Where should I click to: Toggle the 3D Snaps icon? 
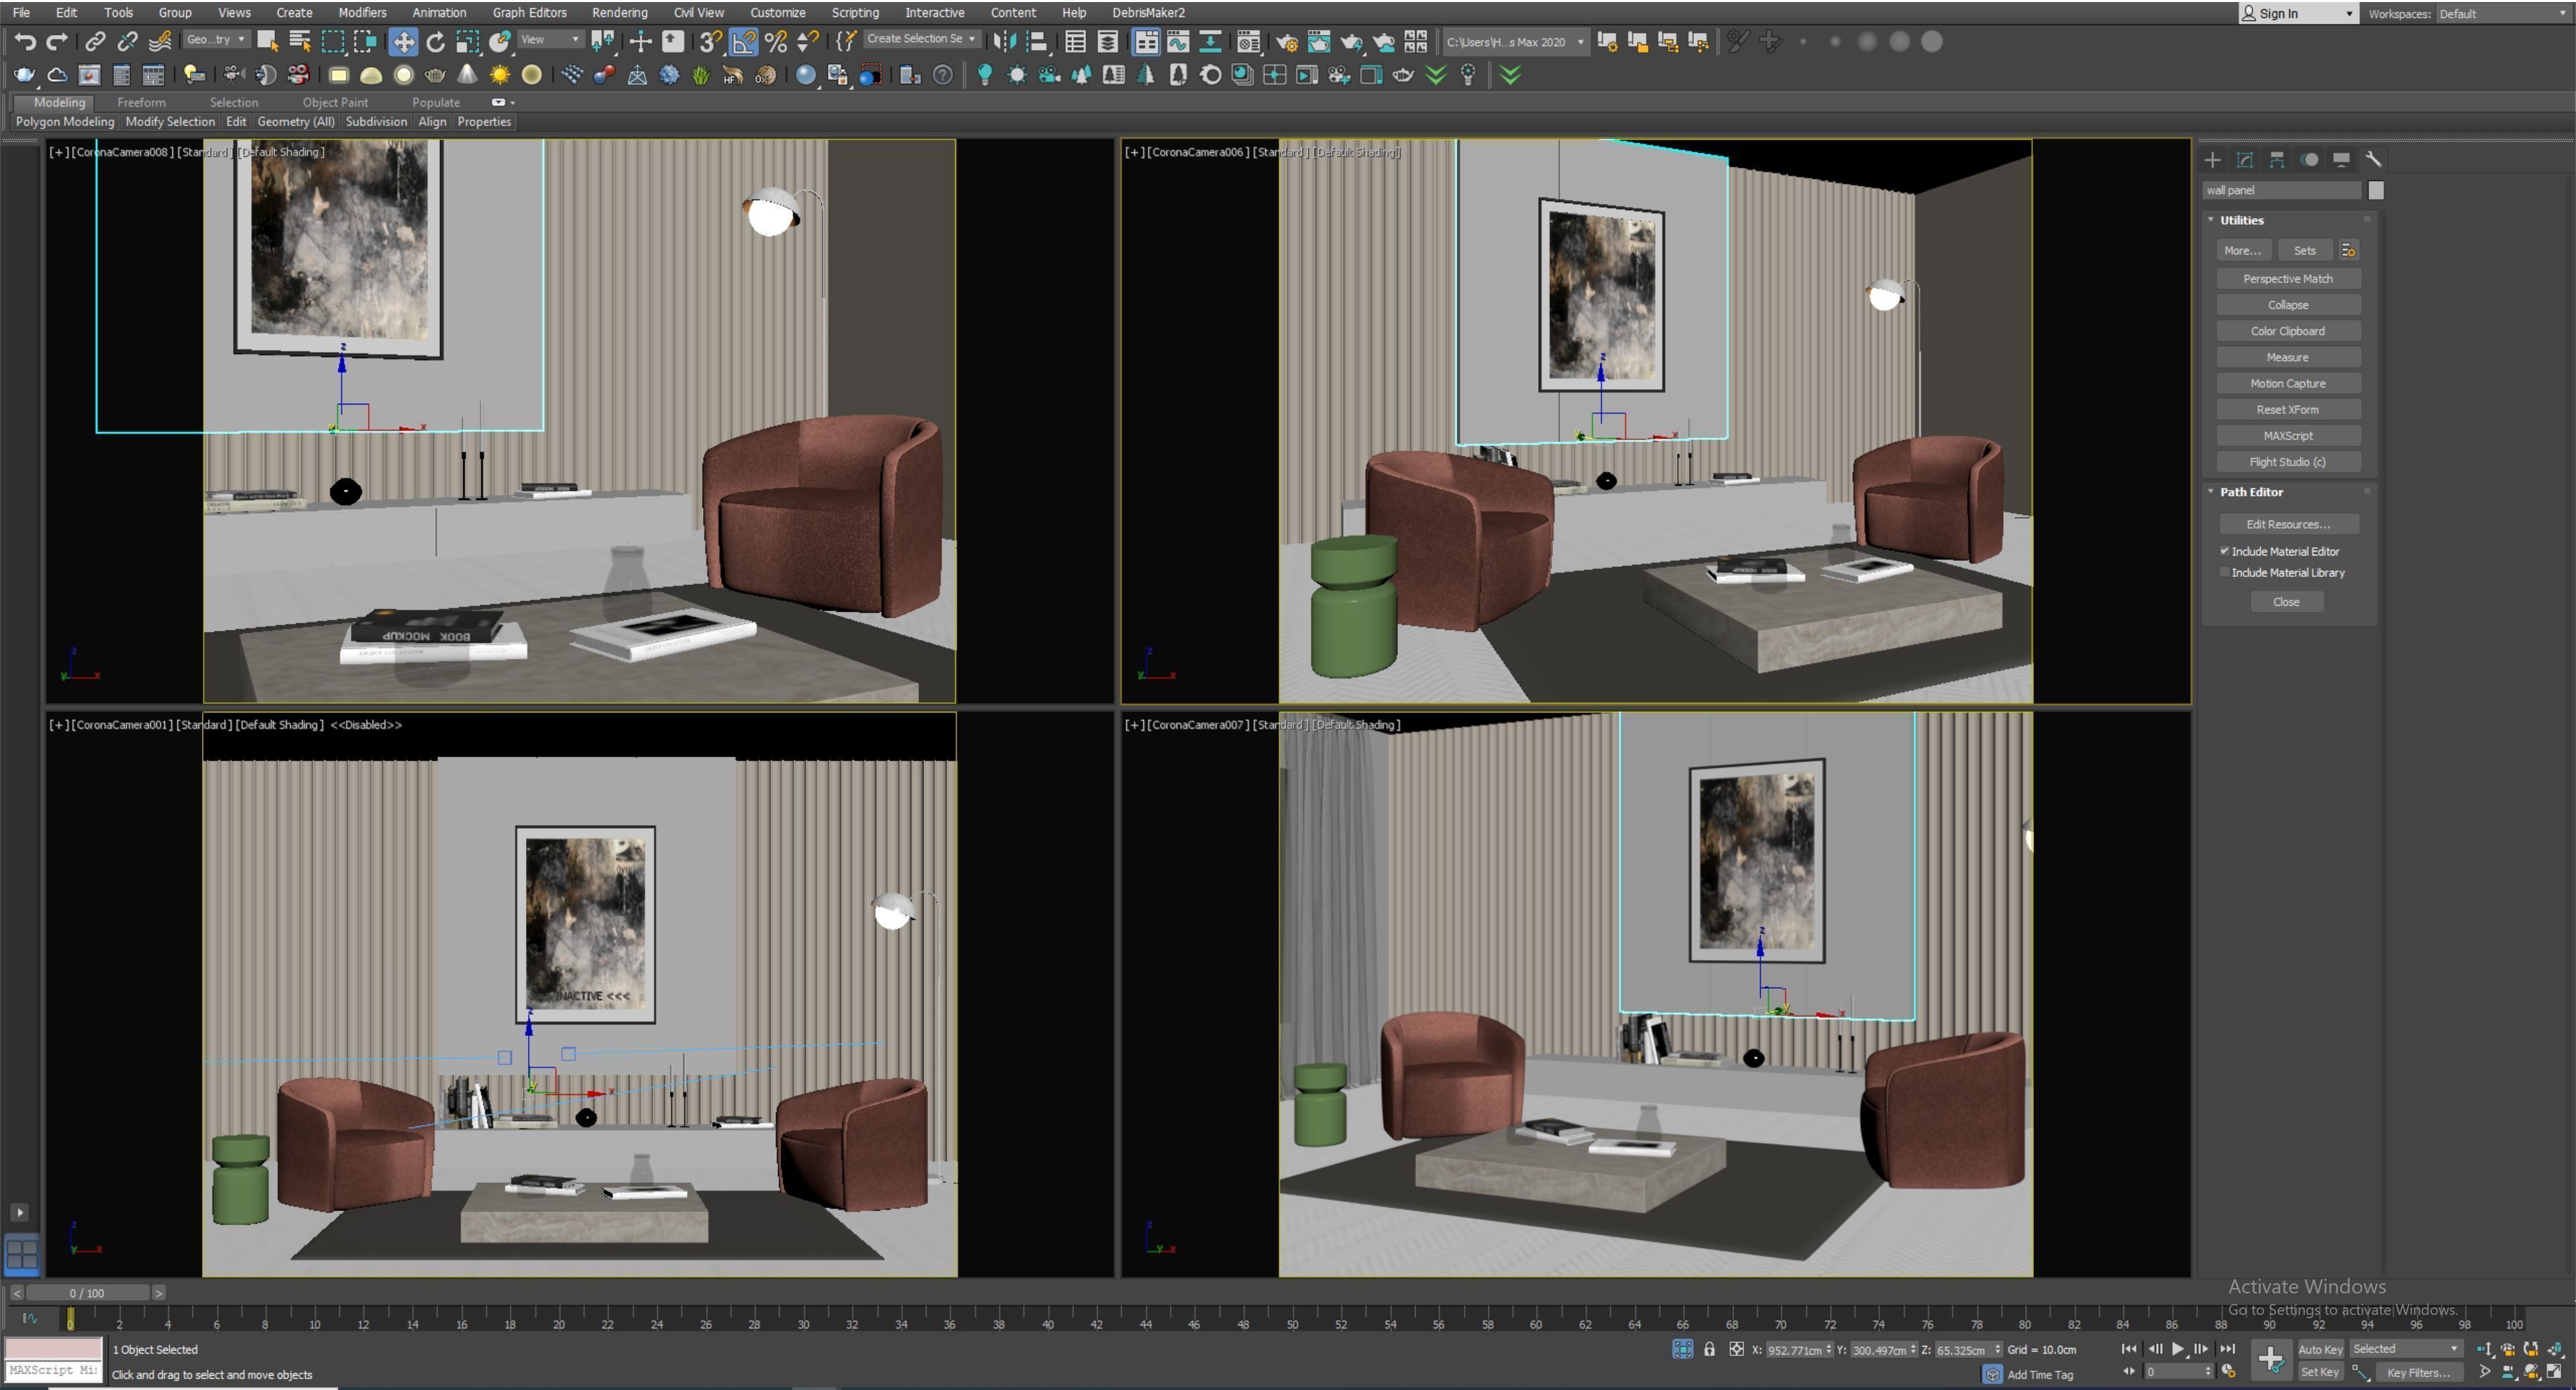tap(710, 41)
